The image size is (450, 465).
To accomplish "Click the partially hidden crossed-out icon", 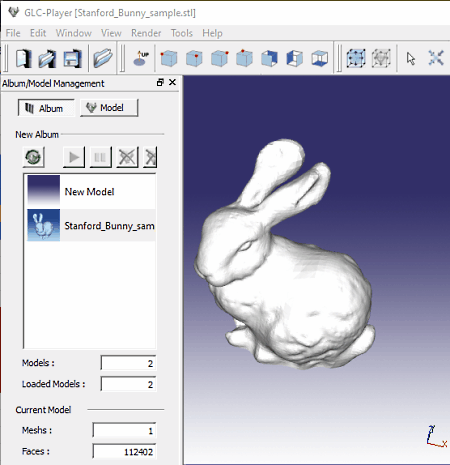I will (150, 157).
